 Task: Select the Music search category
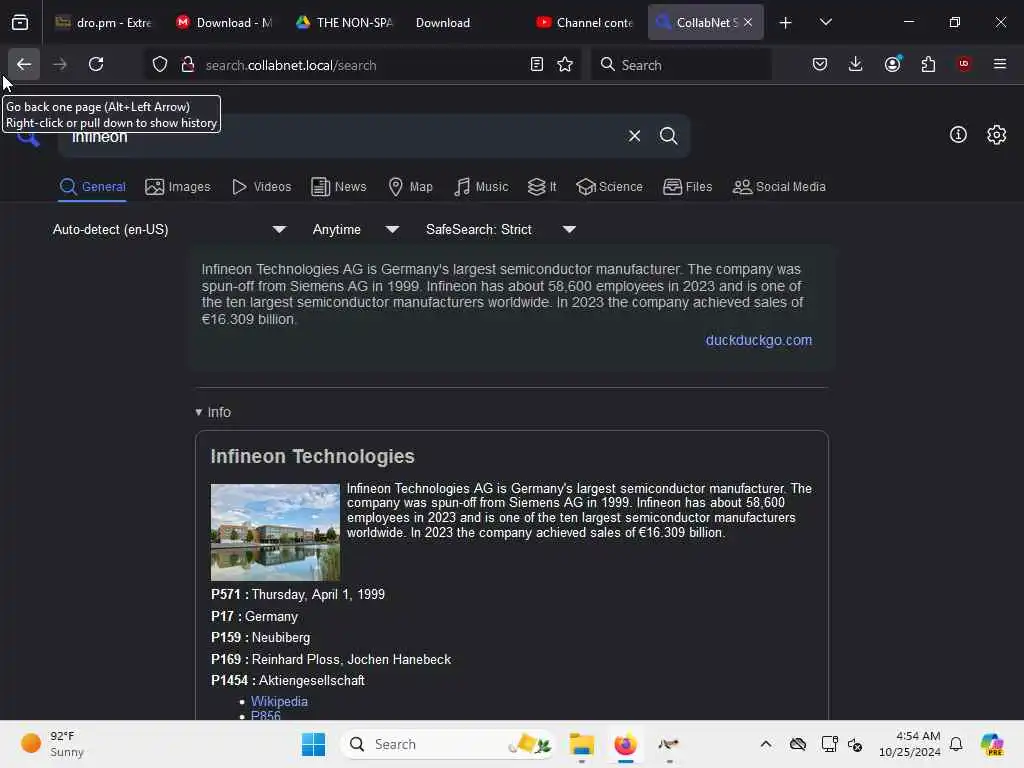[x=481, y=187]
